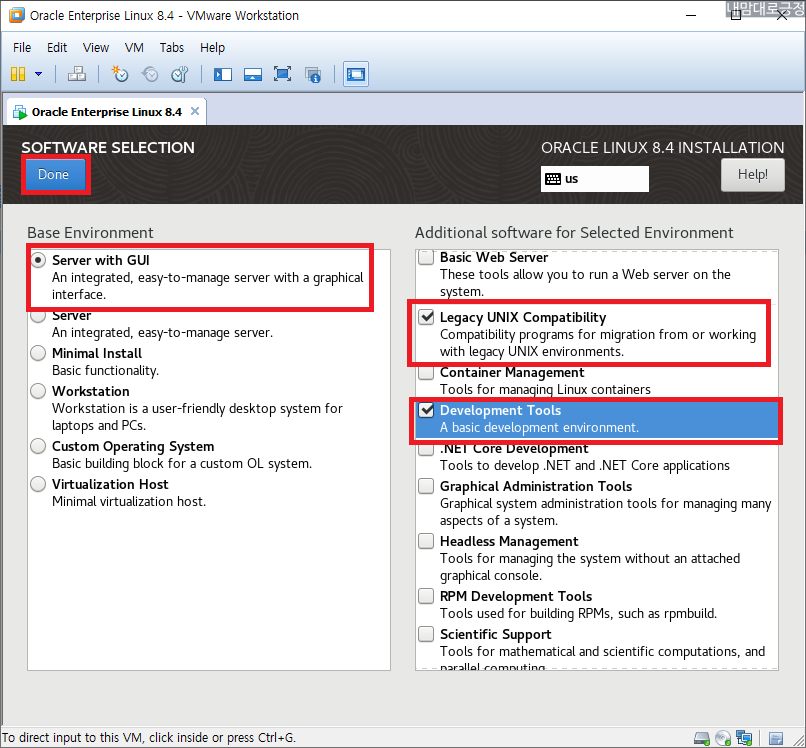Check the Headless Management checkbox

click(426, 541)
